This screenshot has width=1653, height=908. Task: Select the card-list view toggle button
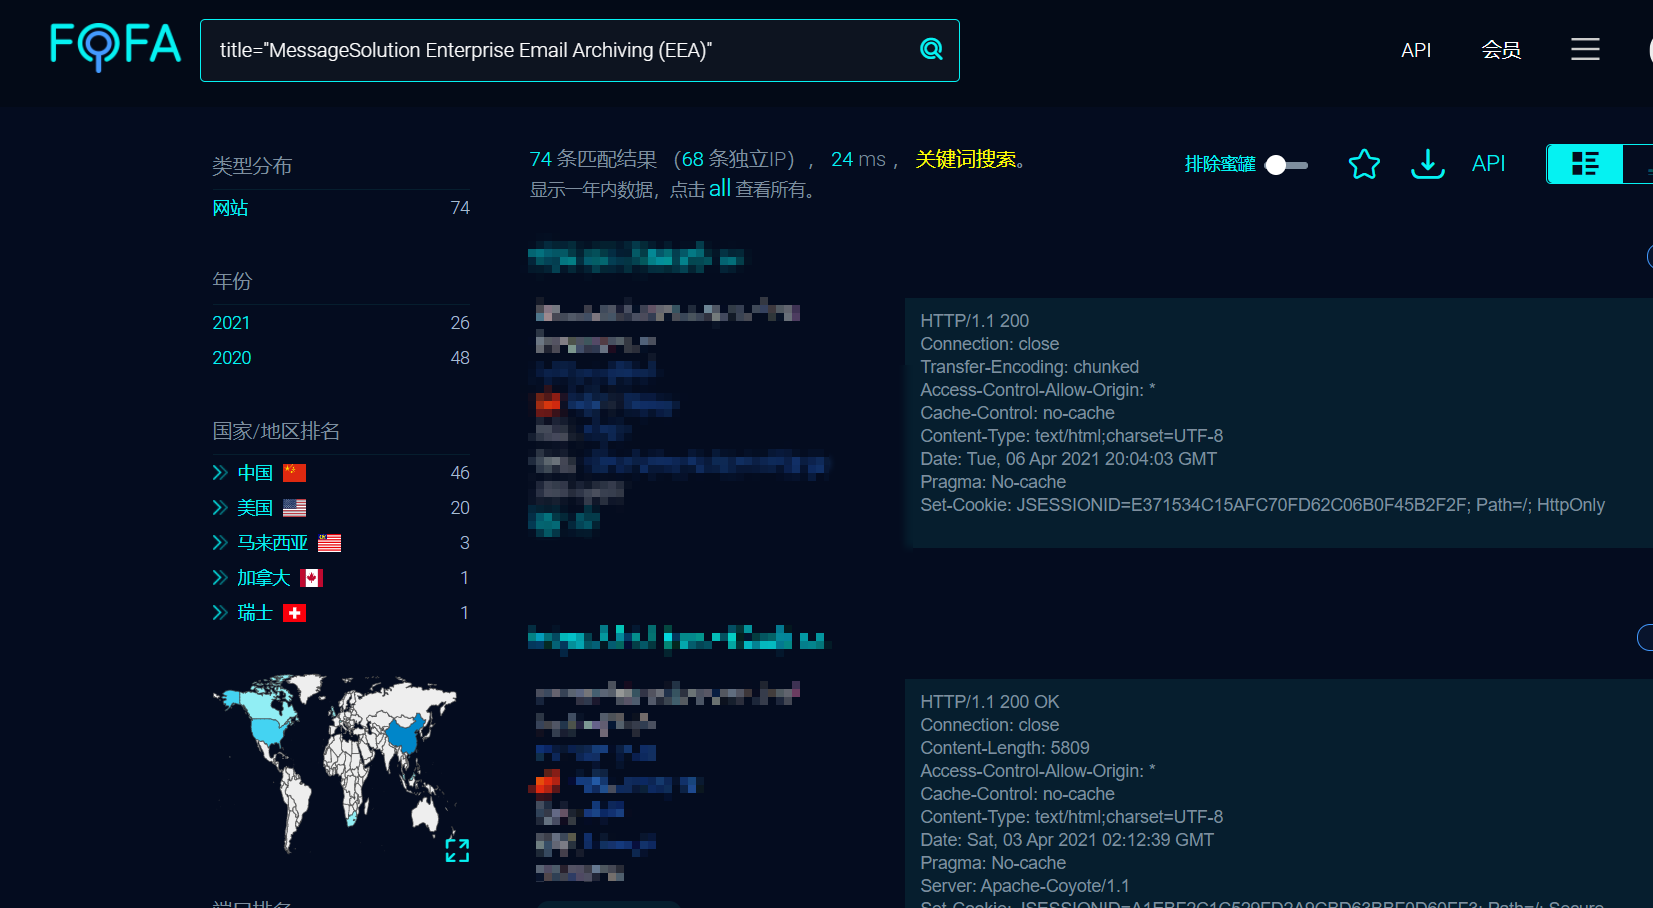coord(1585,164)
